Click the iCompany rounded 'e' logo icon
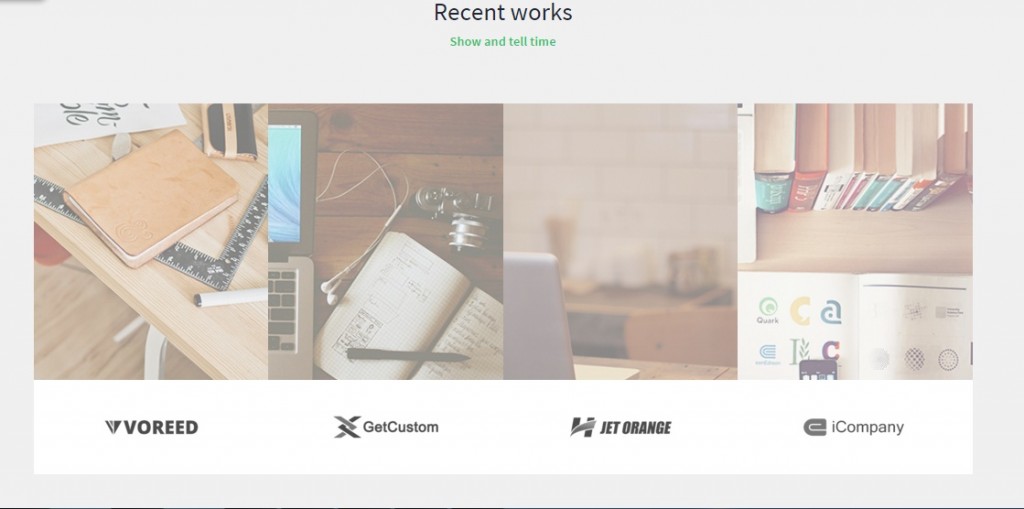The image size is (1024, 509). [x=815, y=427]
